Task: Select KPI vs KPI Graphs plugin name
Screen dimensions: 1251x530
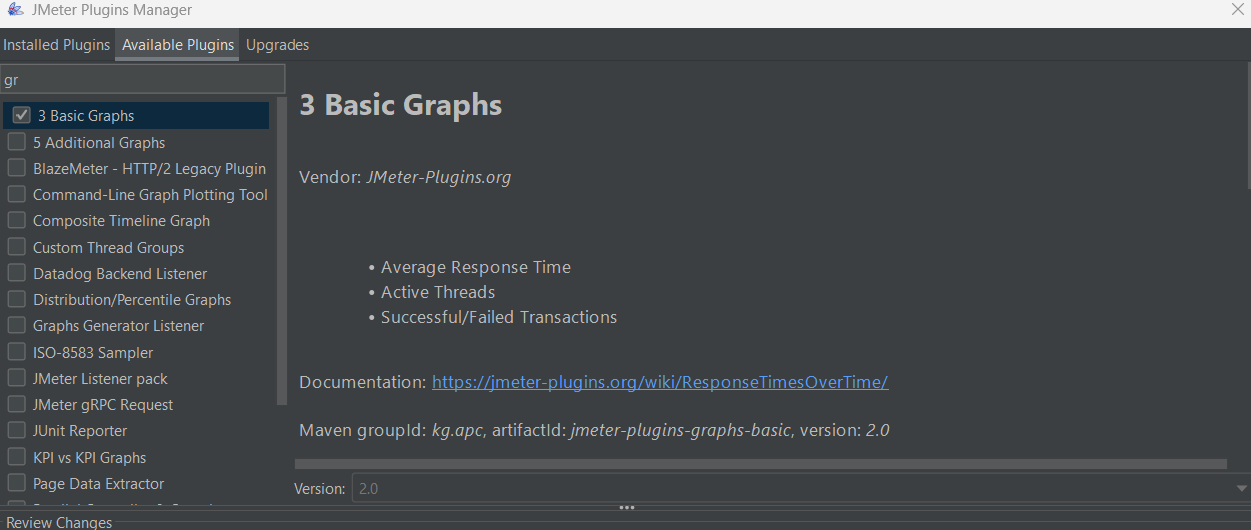Action: pos(89,458)
